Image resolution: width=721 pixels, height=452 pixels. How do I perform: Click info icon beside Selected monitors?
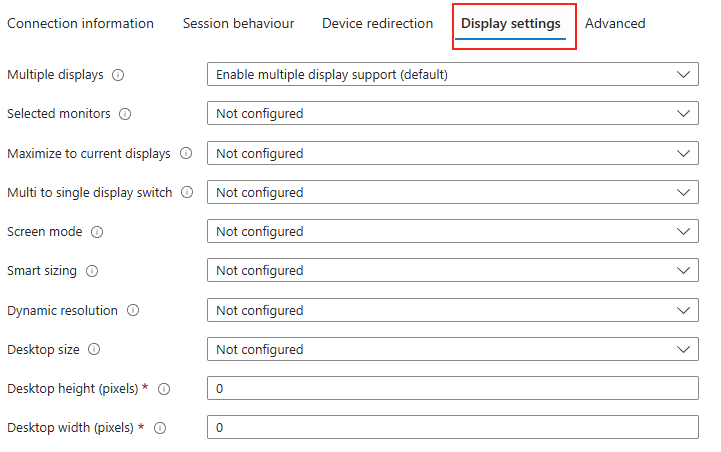click(x=125, y=114)
